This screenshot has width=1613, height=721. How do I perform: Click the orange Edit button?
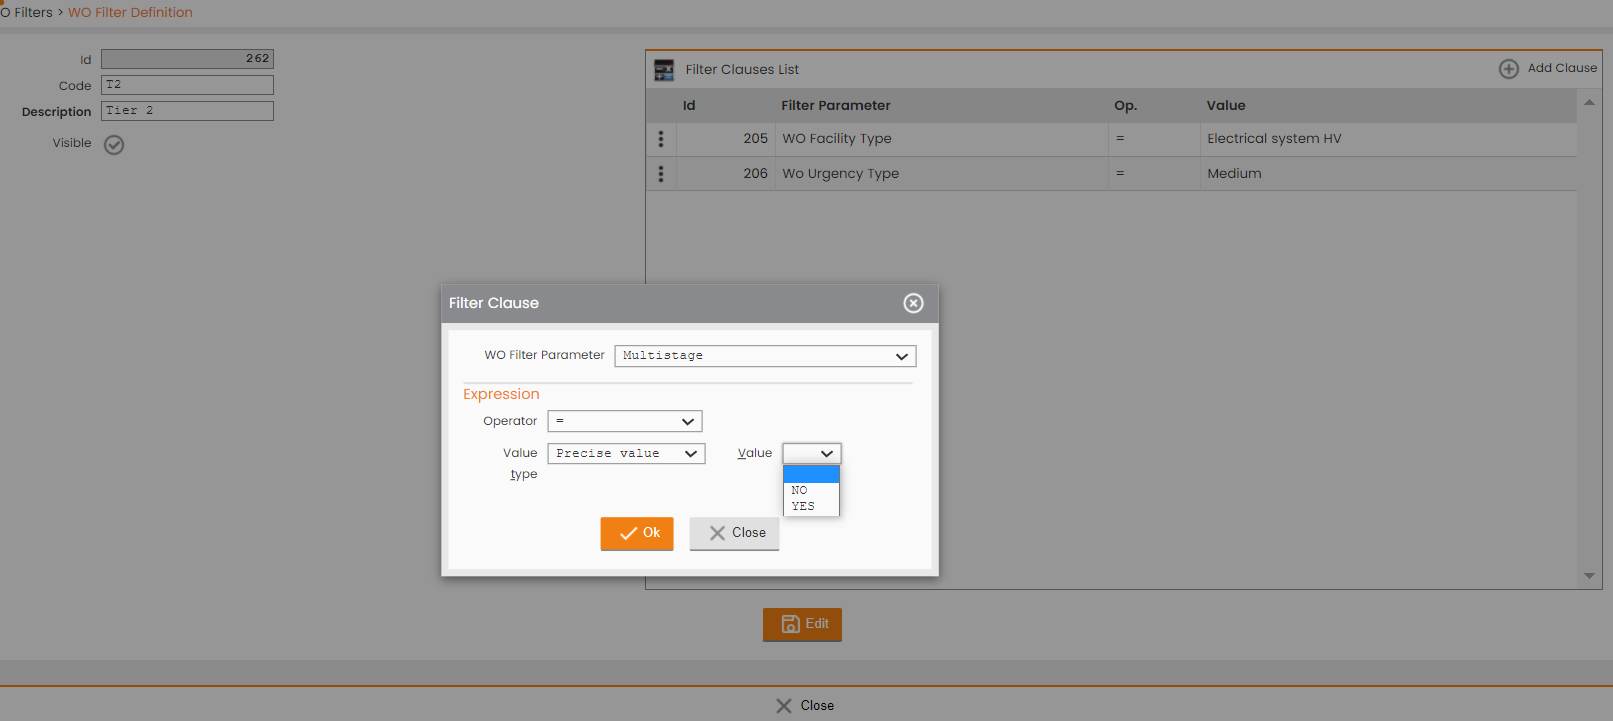pyautogui.click(x=802, y=624)
